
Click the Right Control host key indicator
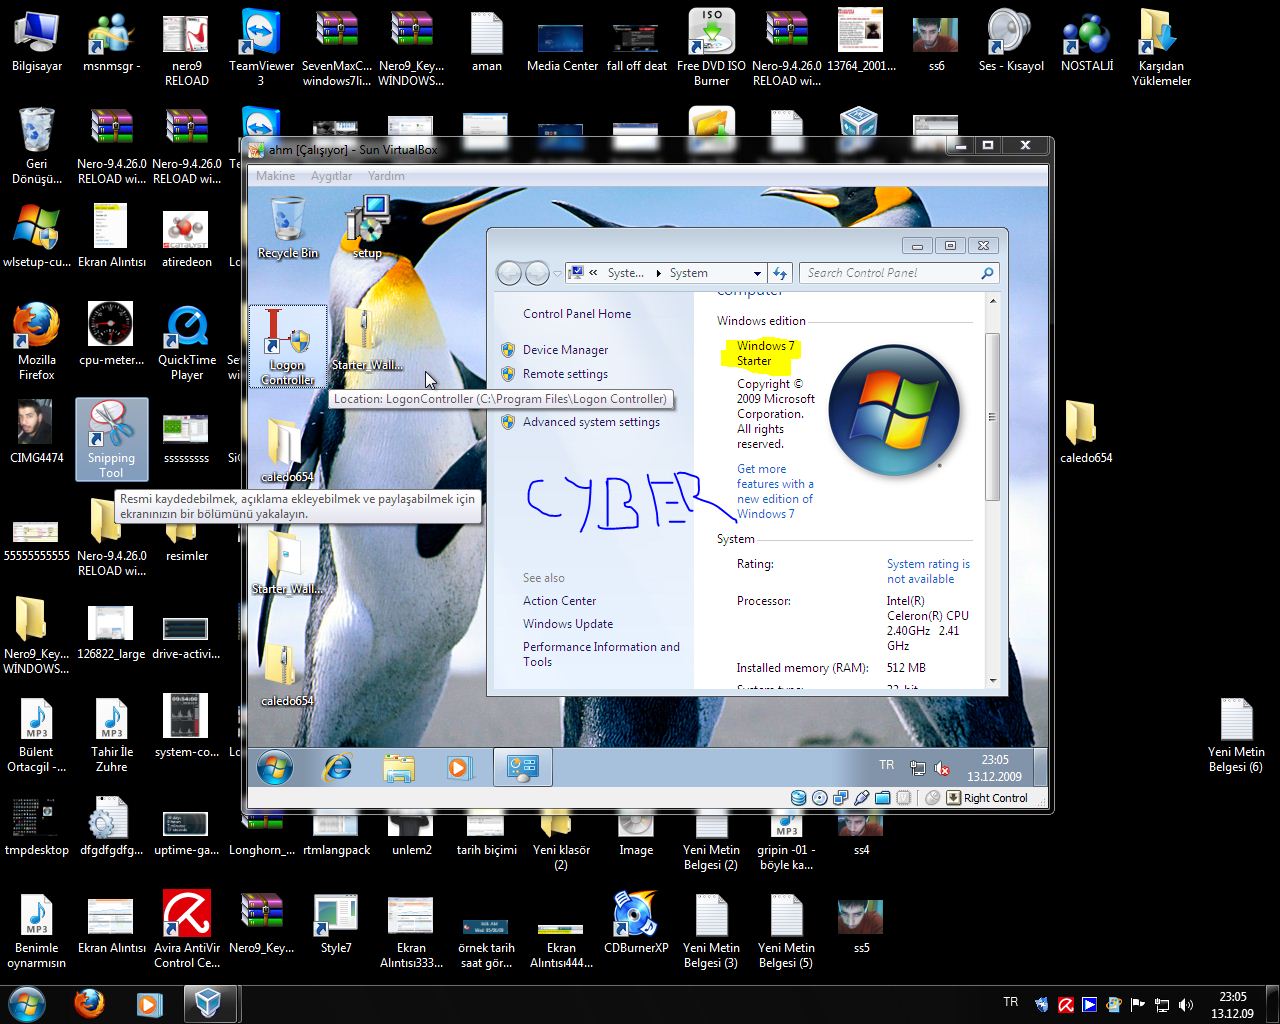pos(987,798)
